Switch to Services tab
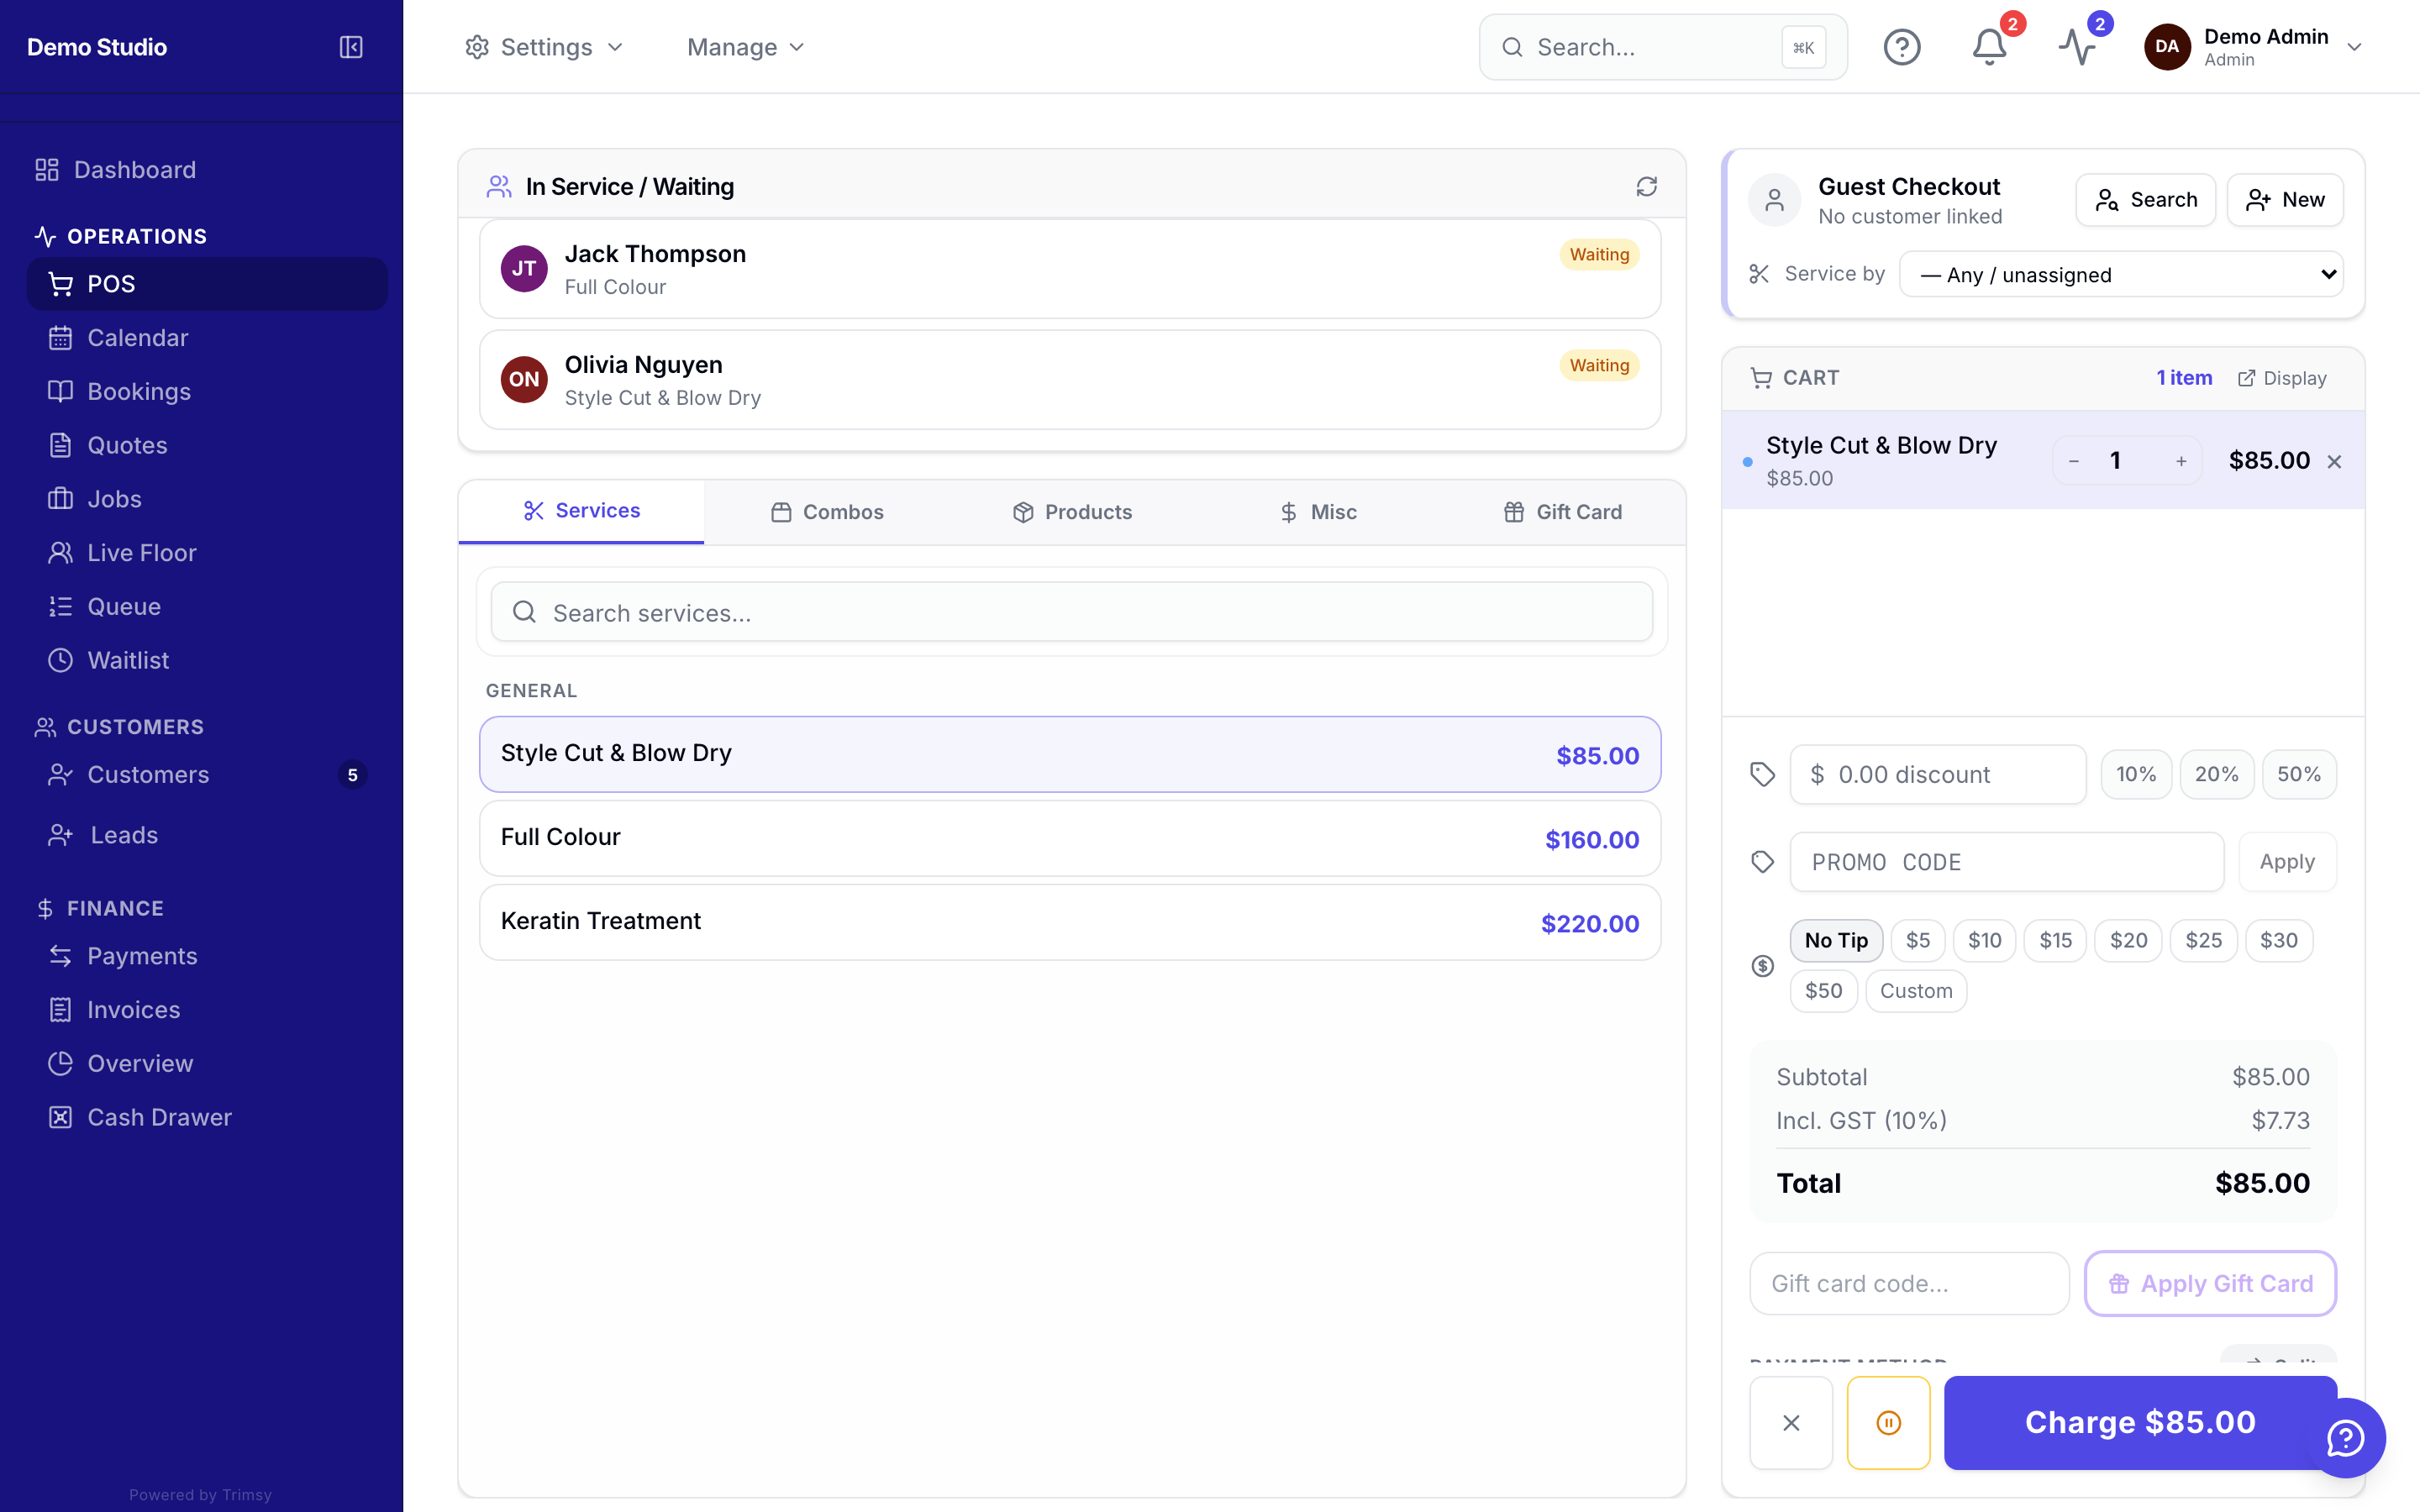The width and height of the screenshot is (2420, 1512). click(x=581, y=511)
